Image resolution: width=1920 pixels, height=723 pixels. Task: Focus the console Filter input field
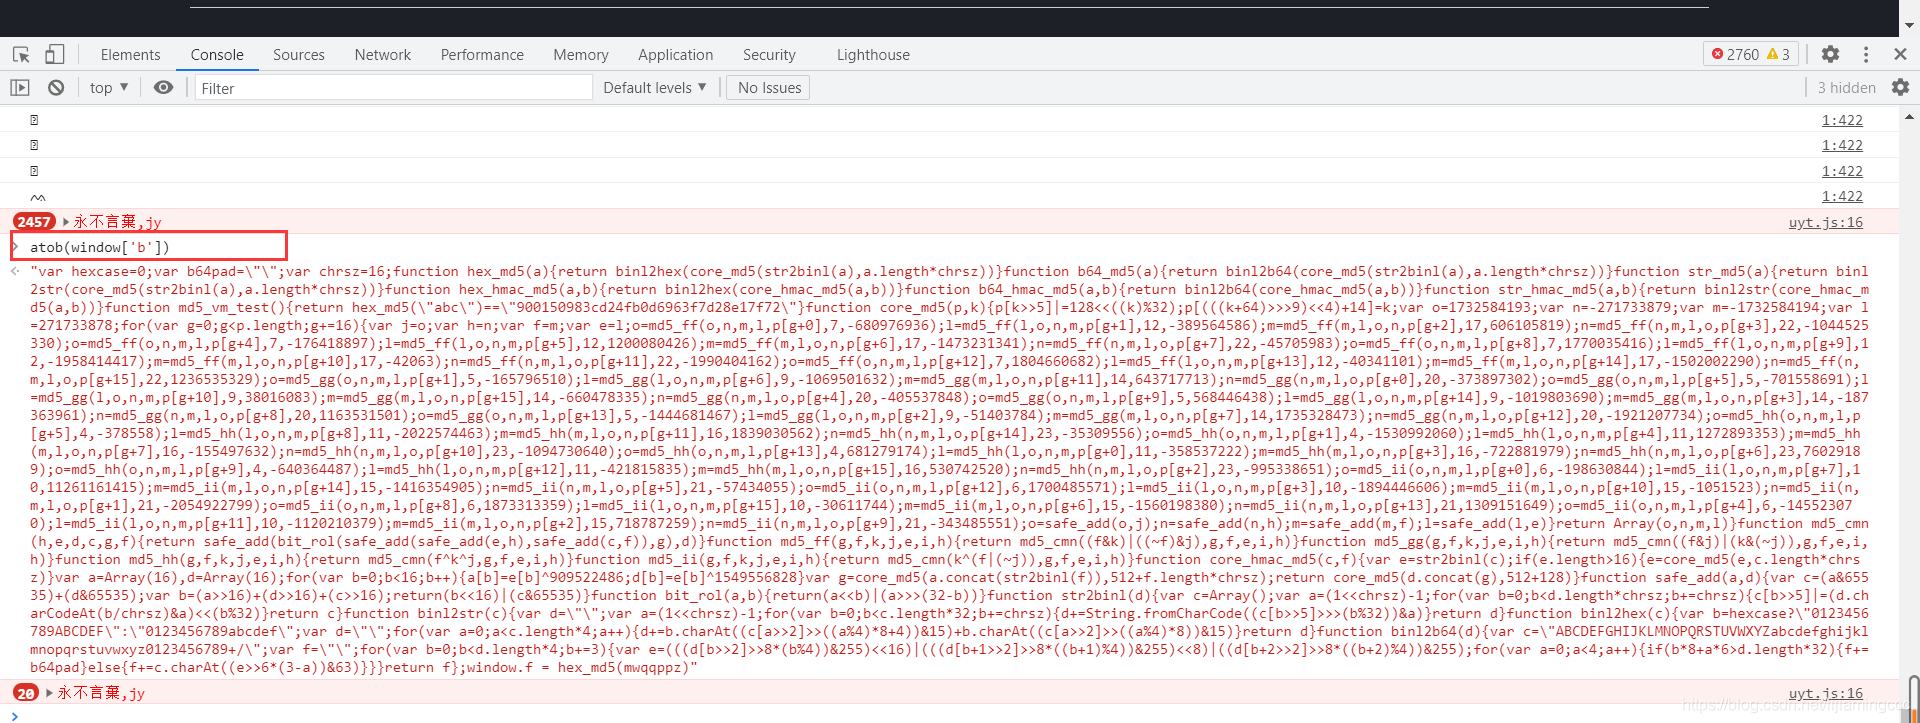394,88
